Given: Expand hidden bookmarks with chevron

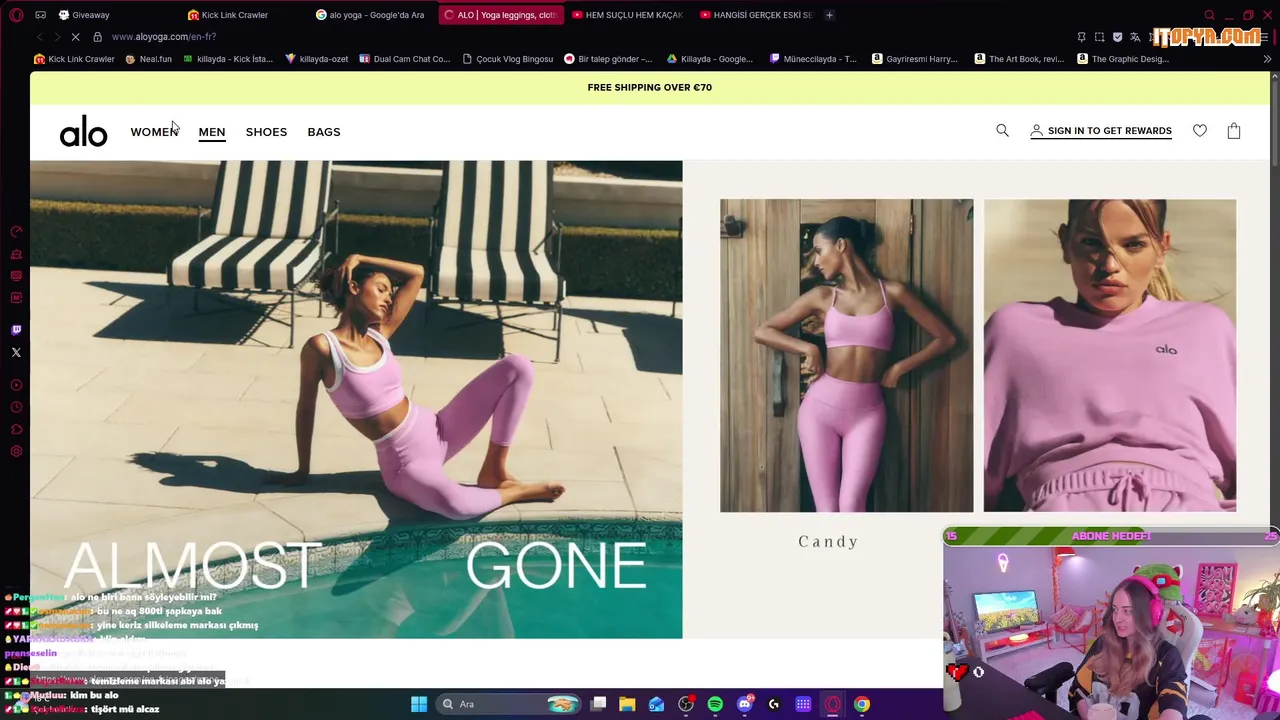Looking at the screenshot, I should (x=1267, y=59).
